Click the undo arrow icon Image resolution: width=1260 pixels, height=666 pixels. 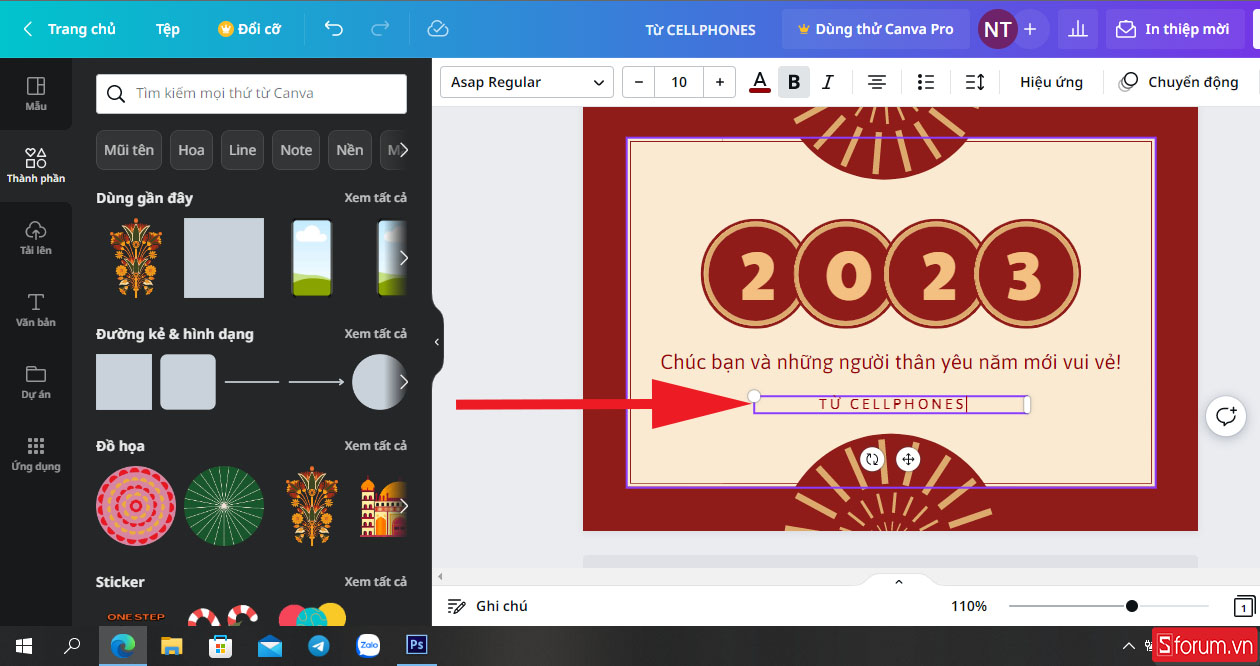click(x=334, y=29)
